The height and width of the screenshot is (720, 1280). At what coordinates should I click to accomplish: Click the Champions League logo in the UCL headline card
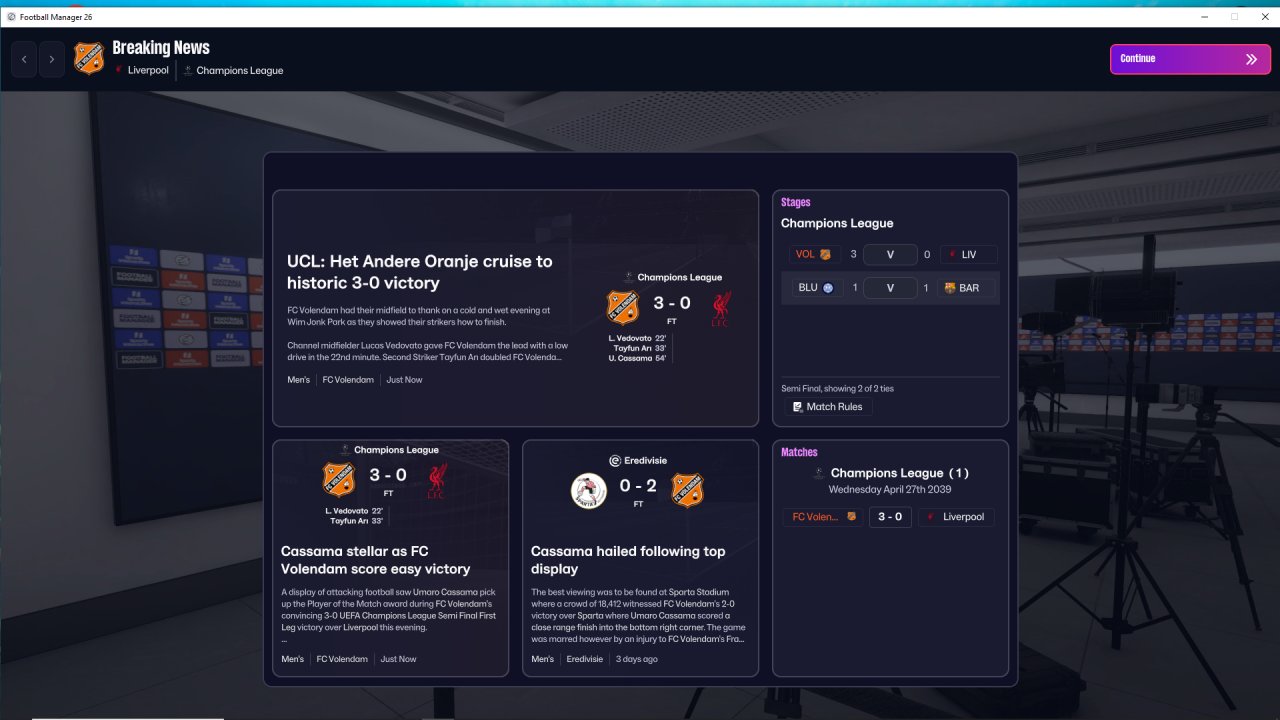(628, 277)
